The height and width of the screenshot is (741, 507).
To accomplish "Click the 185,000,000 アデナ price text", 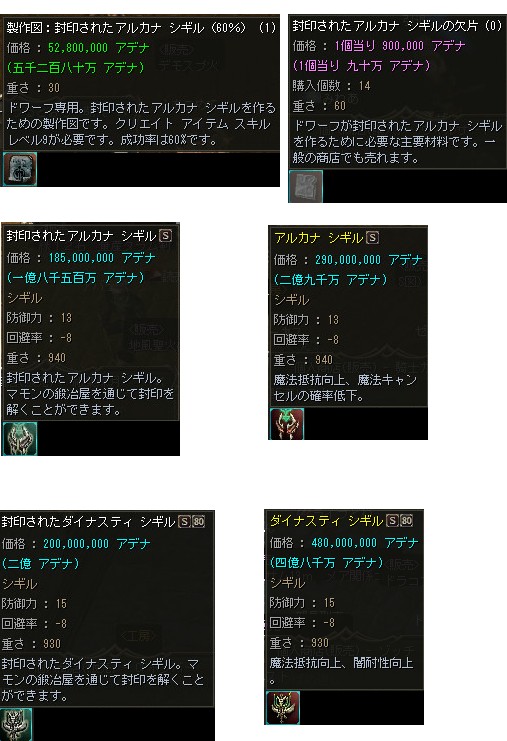I will [x=102, y=258].
